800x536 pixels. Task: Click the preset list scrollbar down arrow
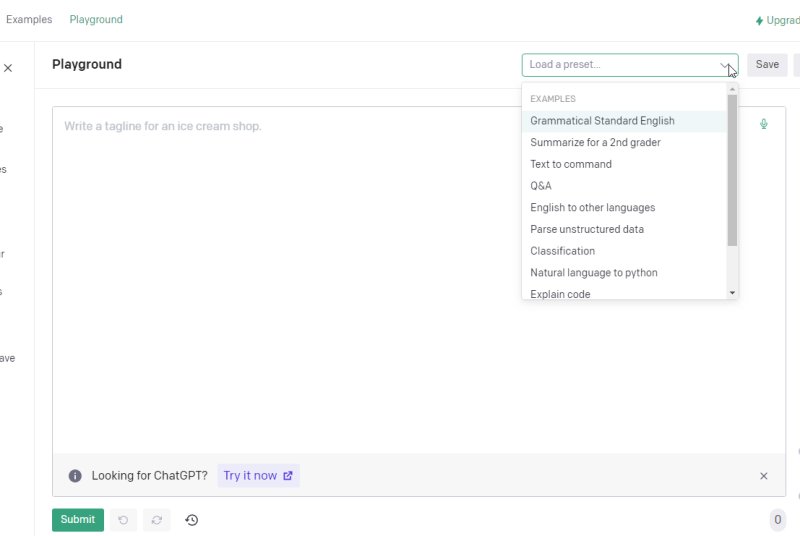(732, 293)
